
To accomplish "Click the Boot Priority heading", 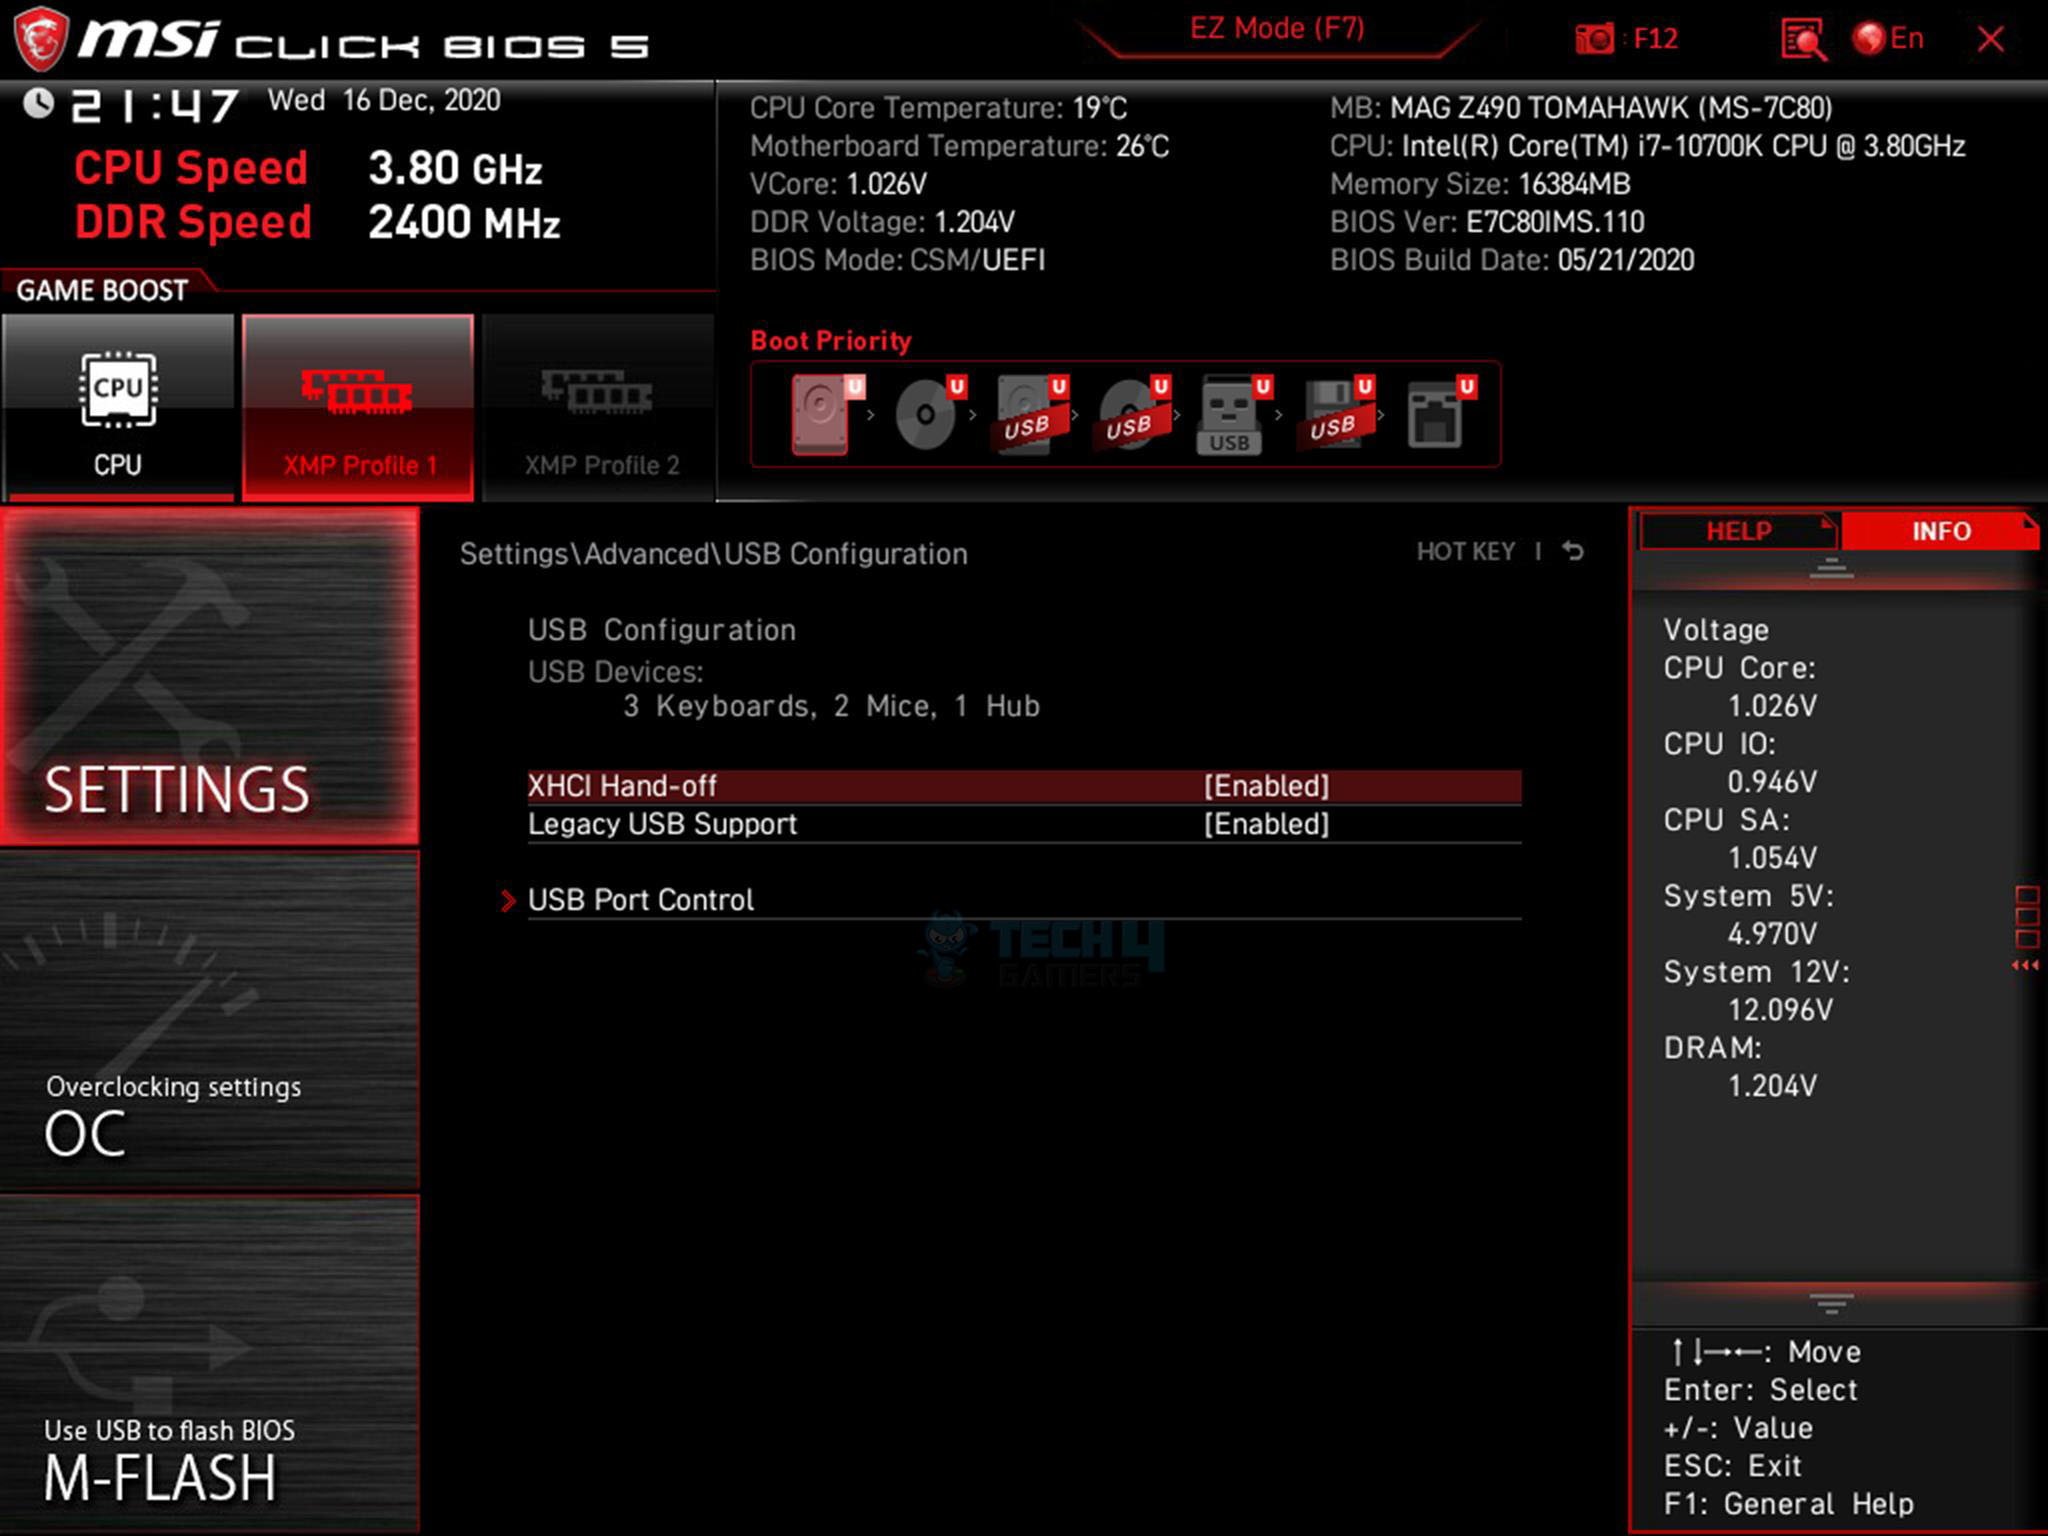I will (831, 341).
